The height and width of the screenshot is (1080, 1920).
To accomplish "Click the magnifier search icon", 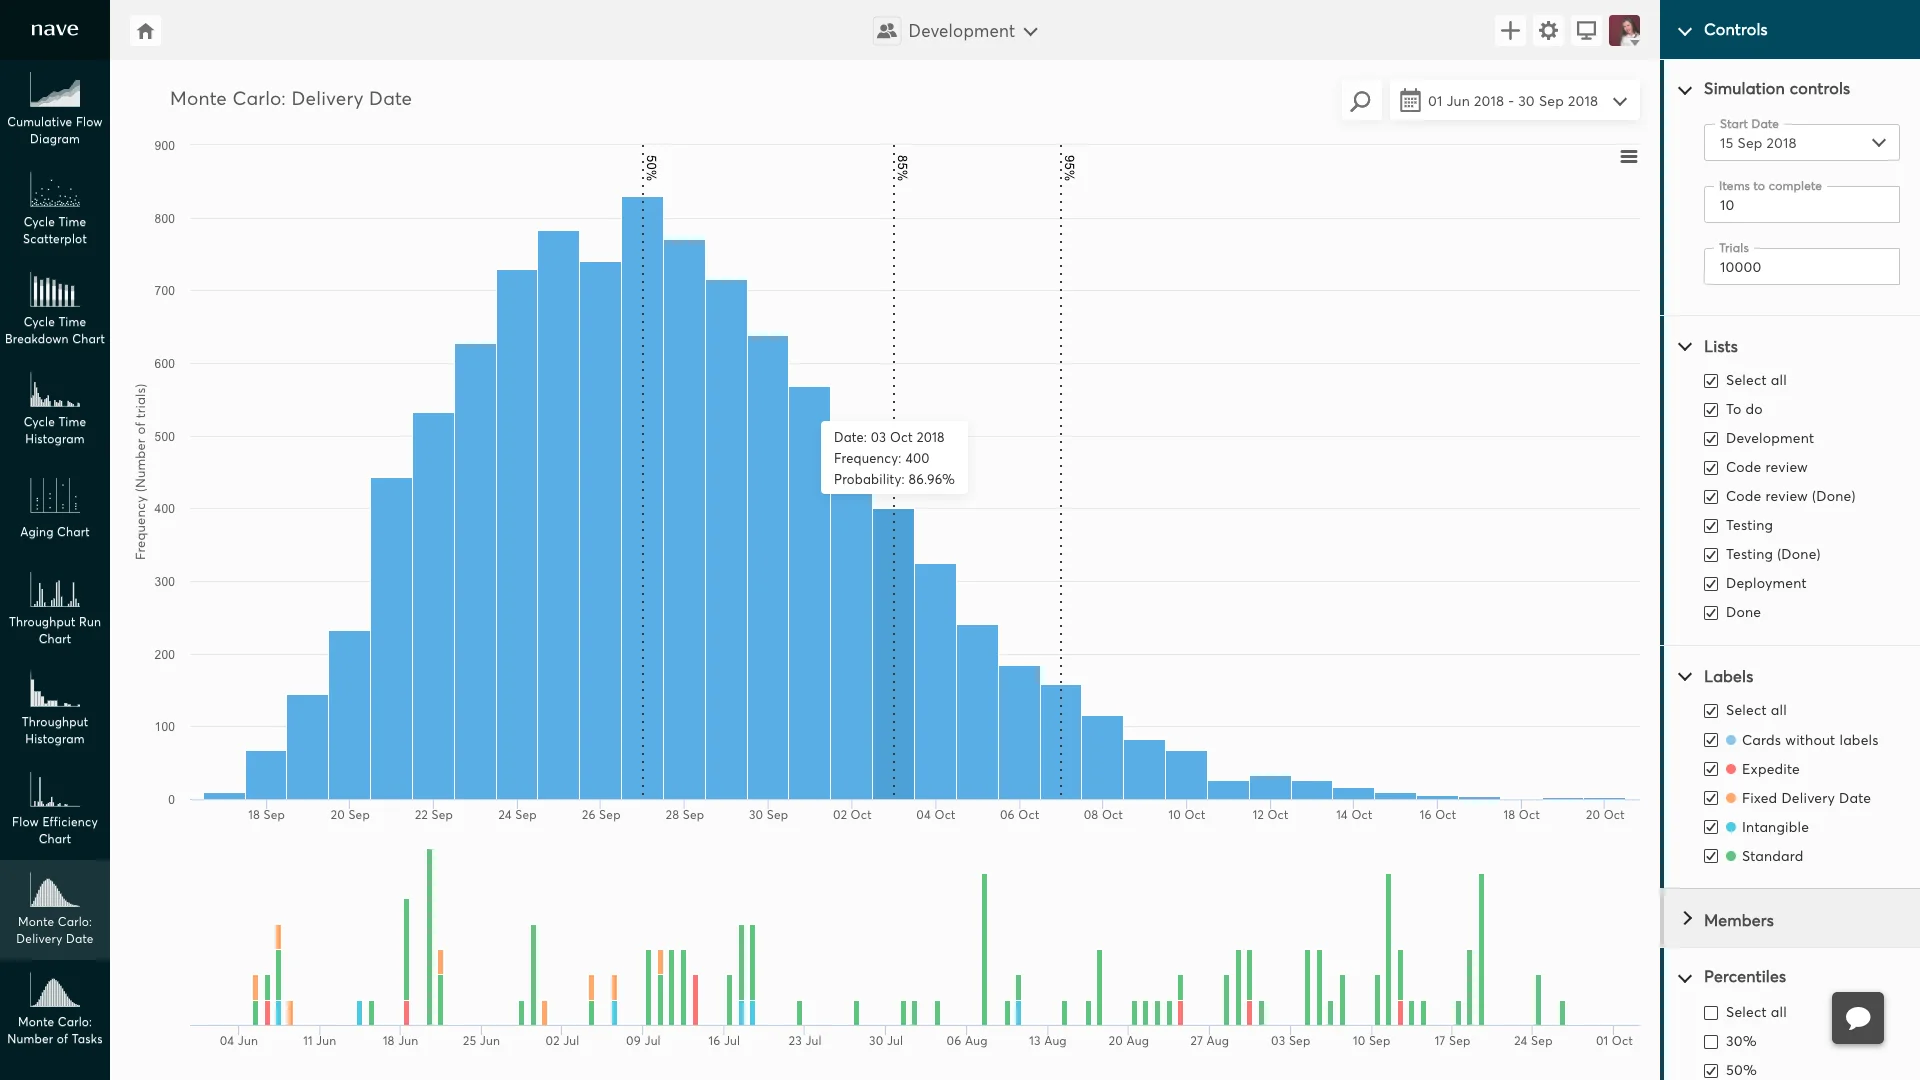I will (1360, 101).
